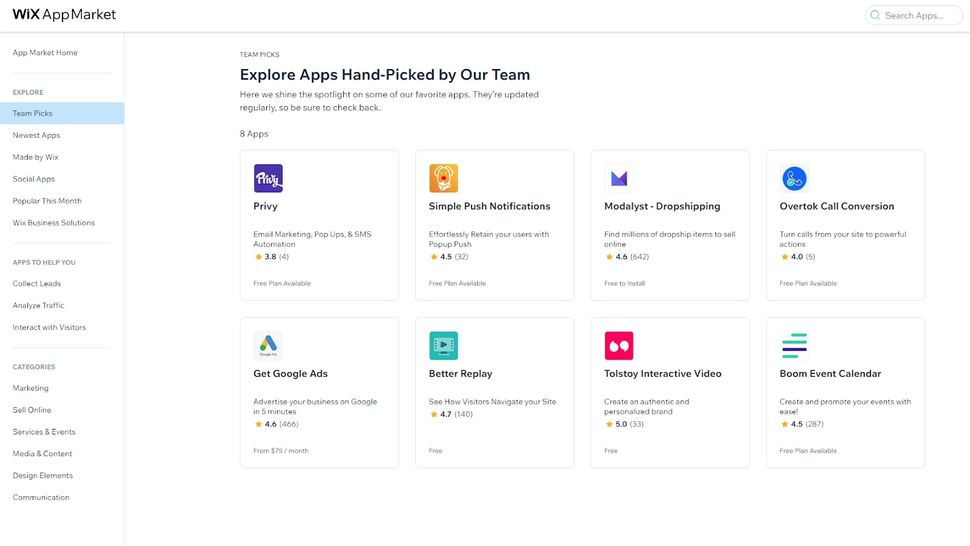Open the Privy app icon
970x546 pixels.
point(268,178)
